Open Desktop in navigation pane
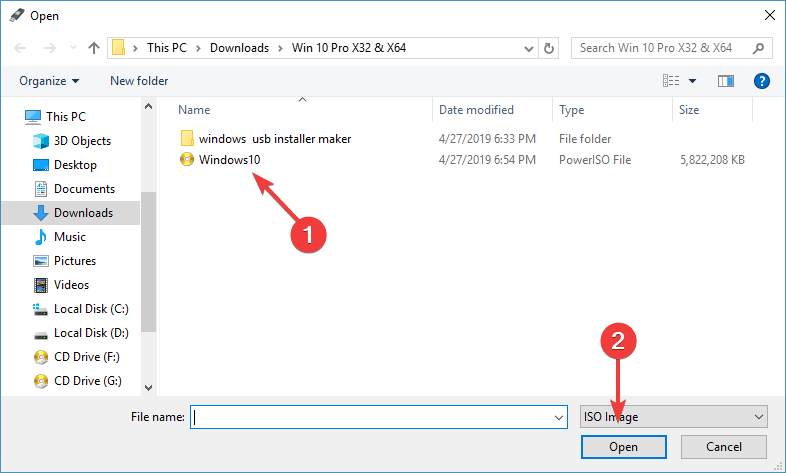This screenshot has width=786, height=473. click(x=75, y=165)
